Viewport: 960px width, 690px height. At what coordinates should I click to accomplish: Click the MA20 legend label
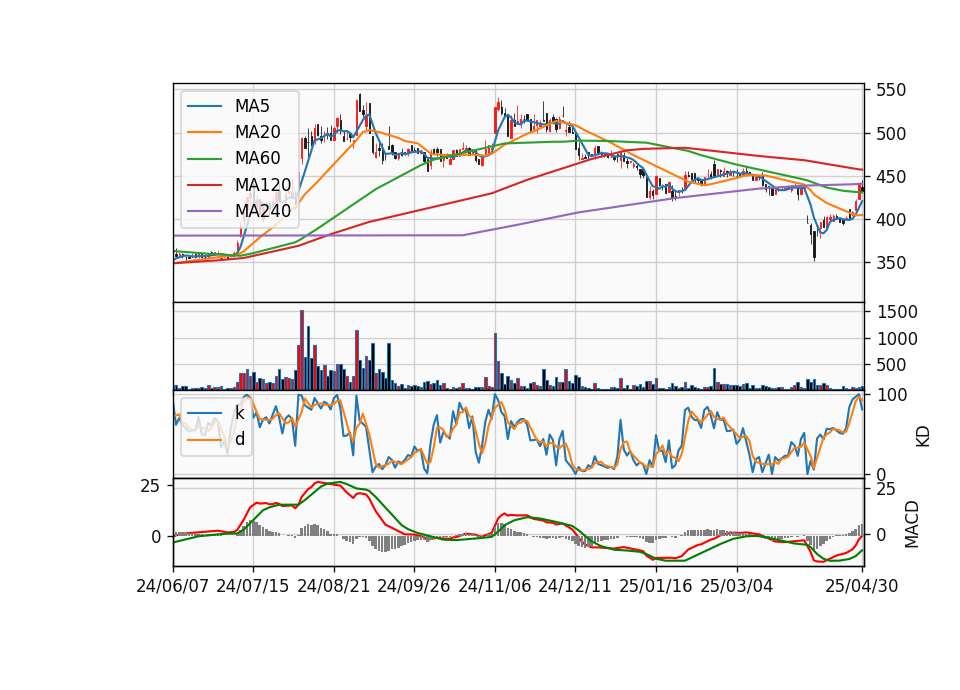[257, 132]
